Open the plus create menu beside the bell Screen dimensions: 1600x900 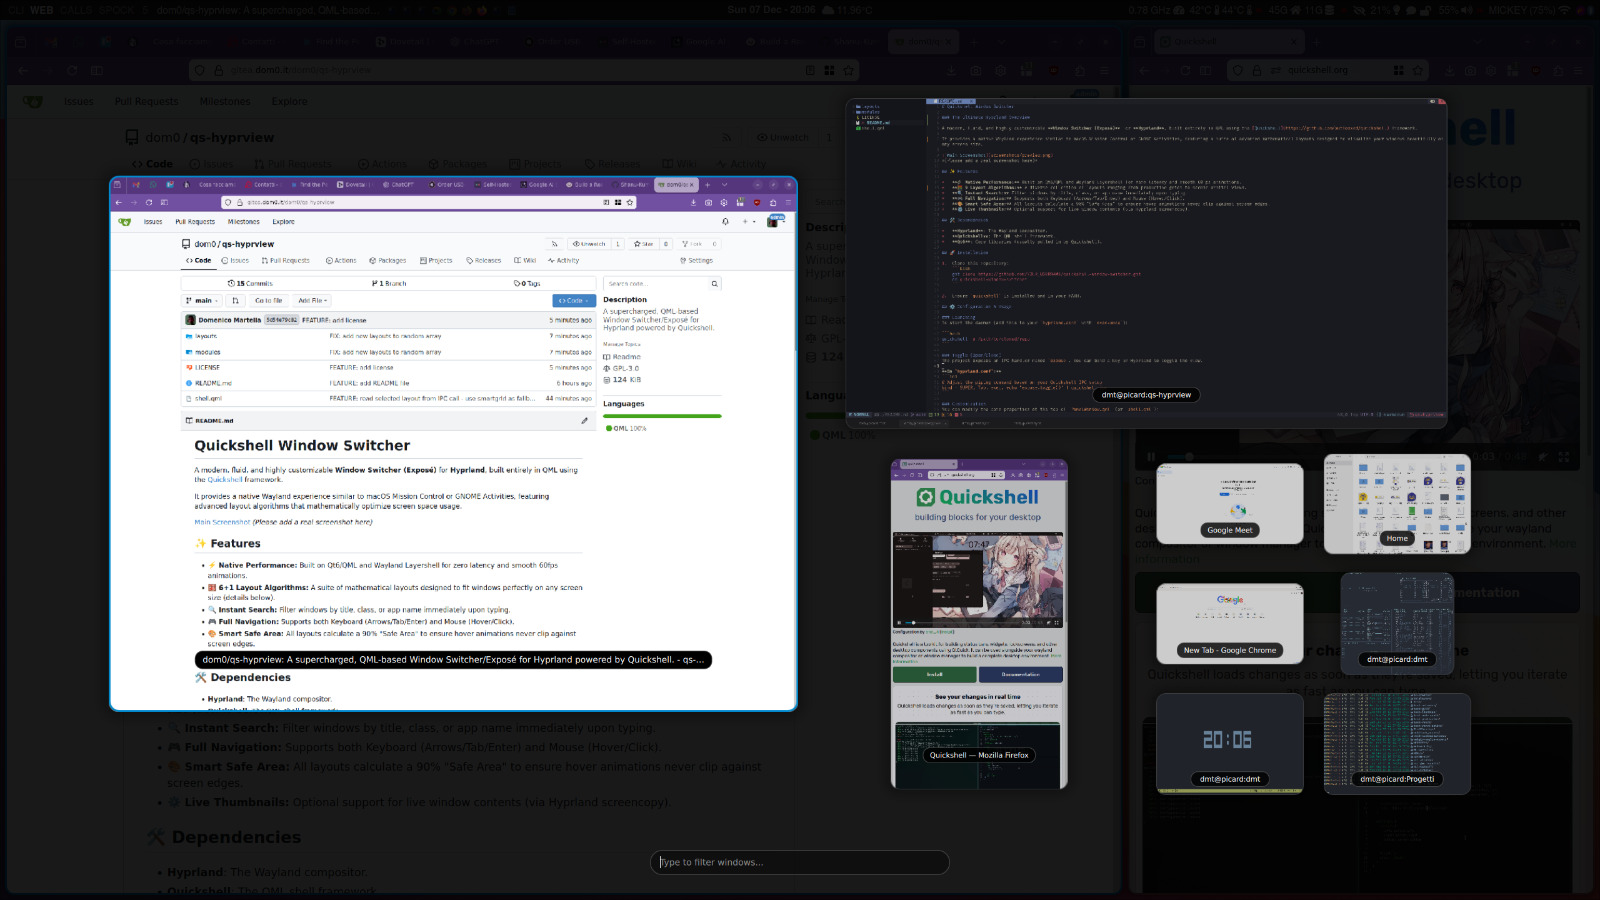click(x=747, y=222)
